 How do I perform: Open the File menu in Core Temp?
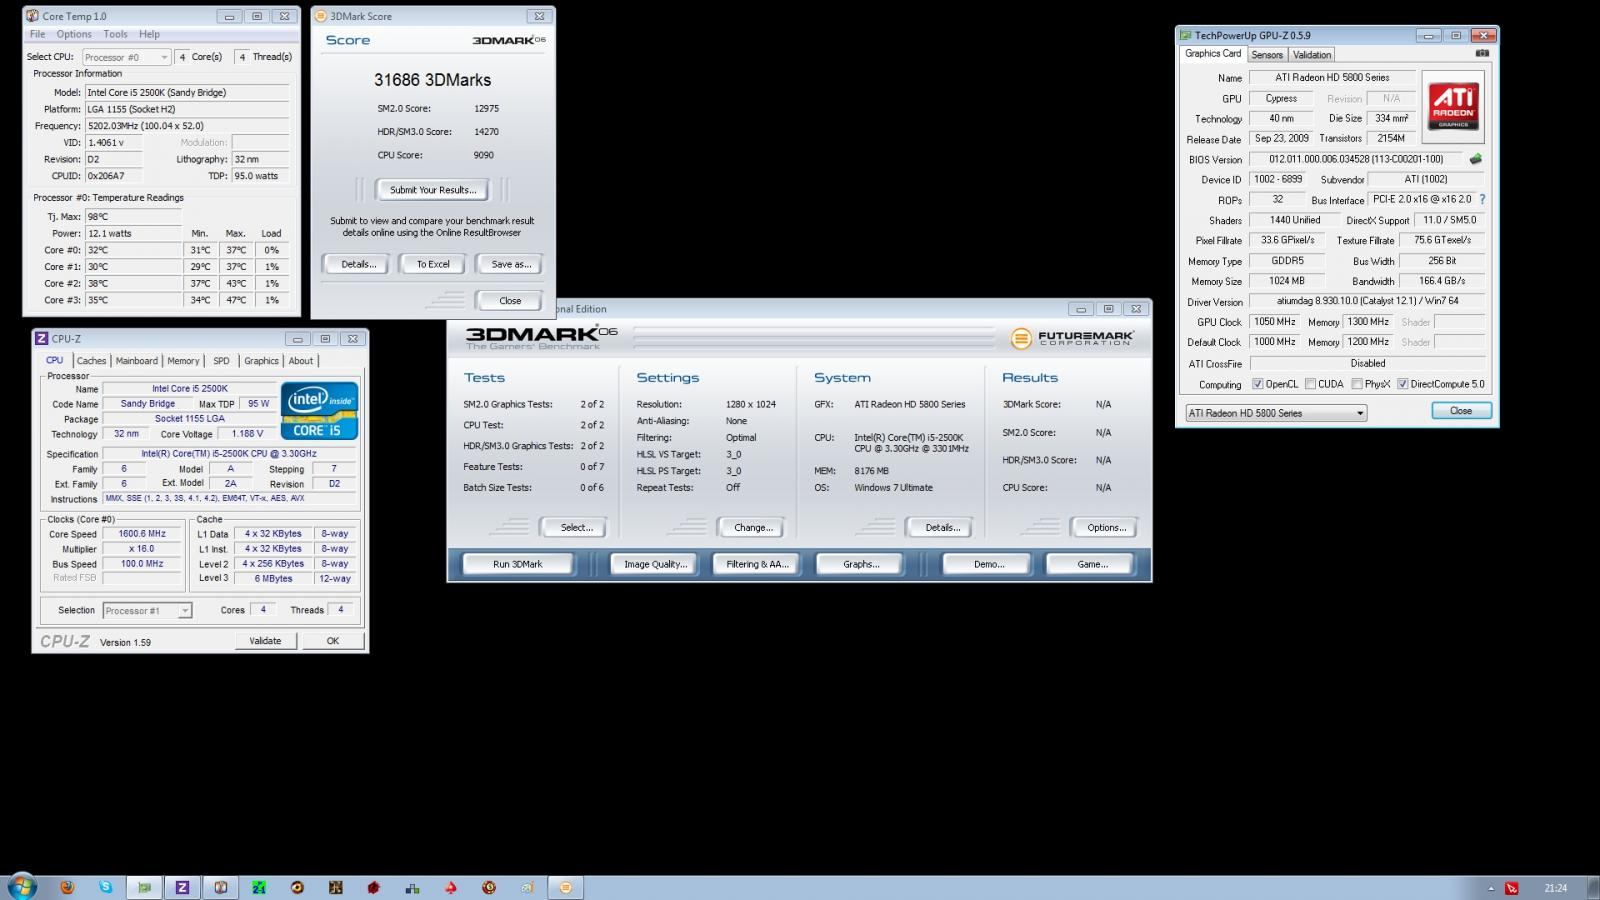pos(37,34)
